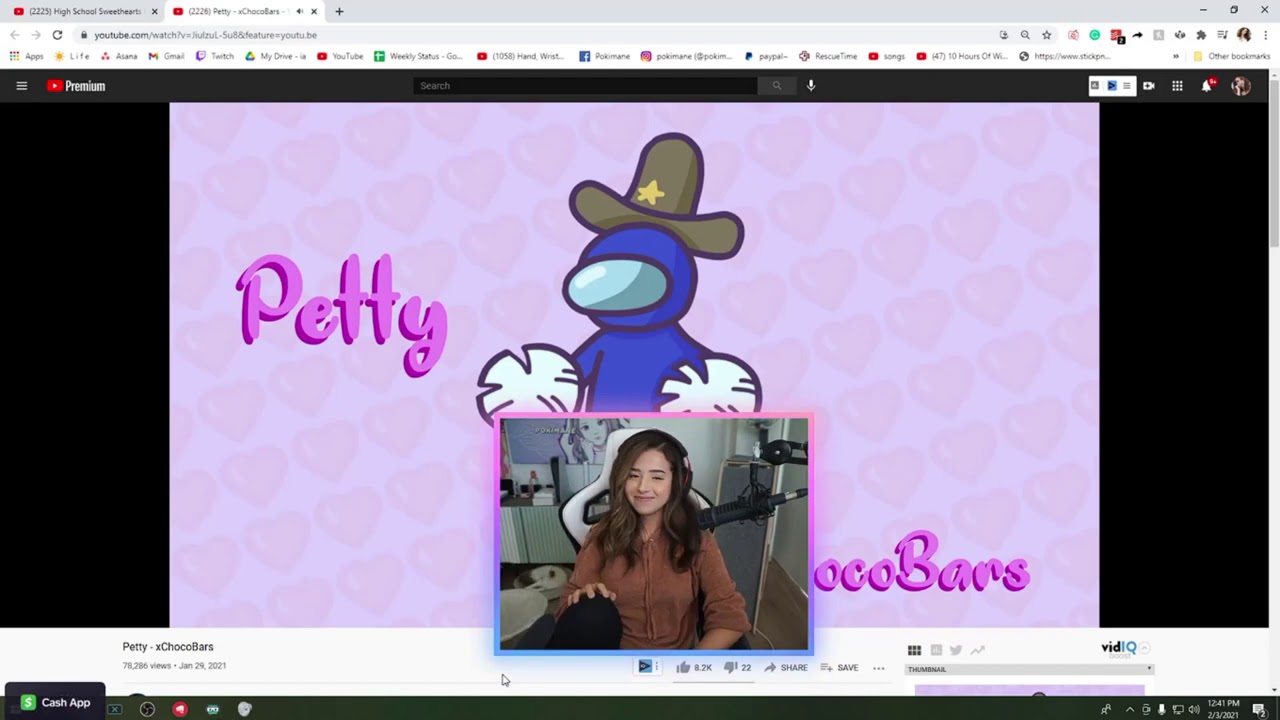This screenshot has height=720, width=1280.
Task: Open Windows volume speaker tray icon
Action: tap(1193, 710)
